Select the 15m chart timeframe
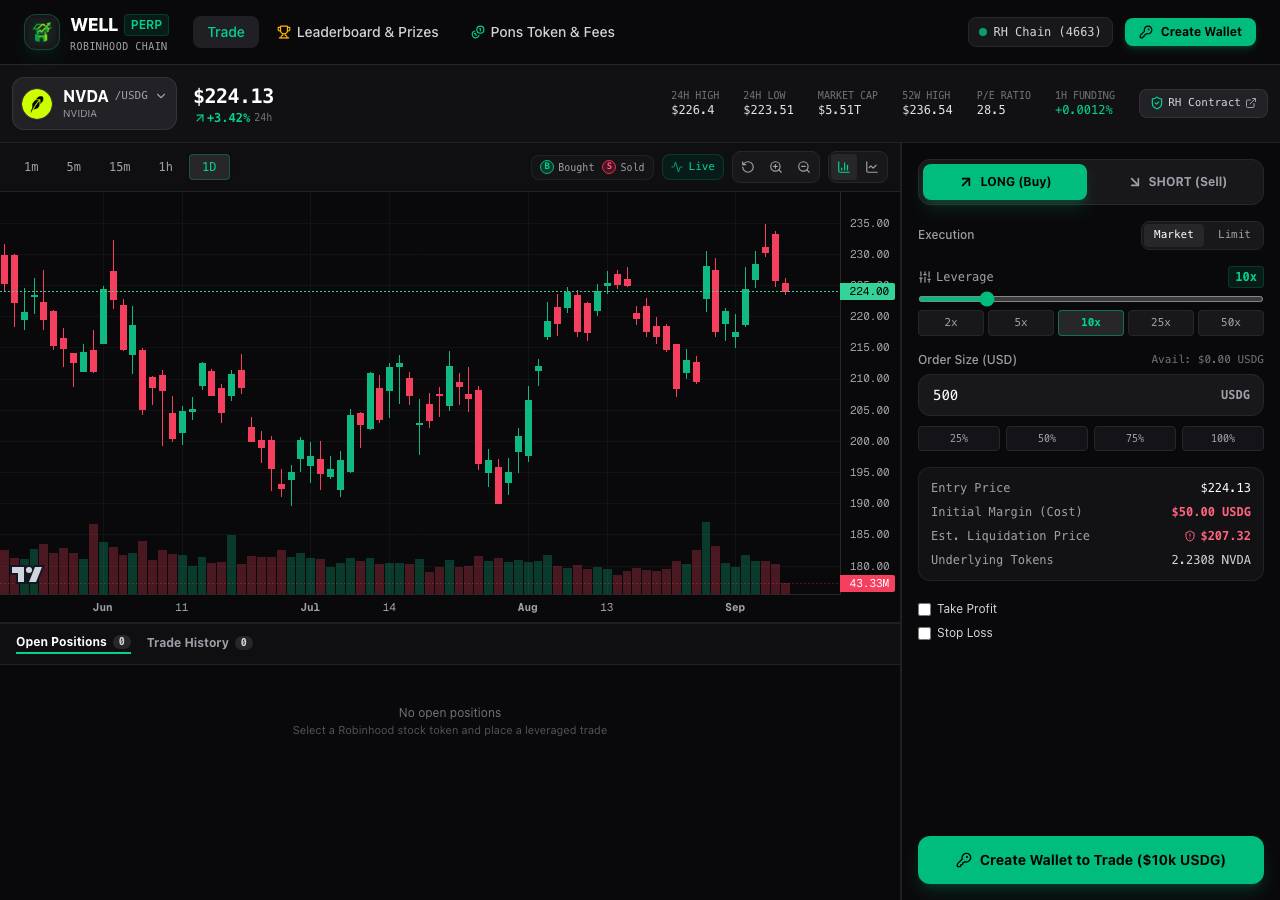 pos(120,167)
